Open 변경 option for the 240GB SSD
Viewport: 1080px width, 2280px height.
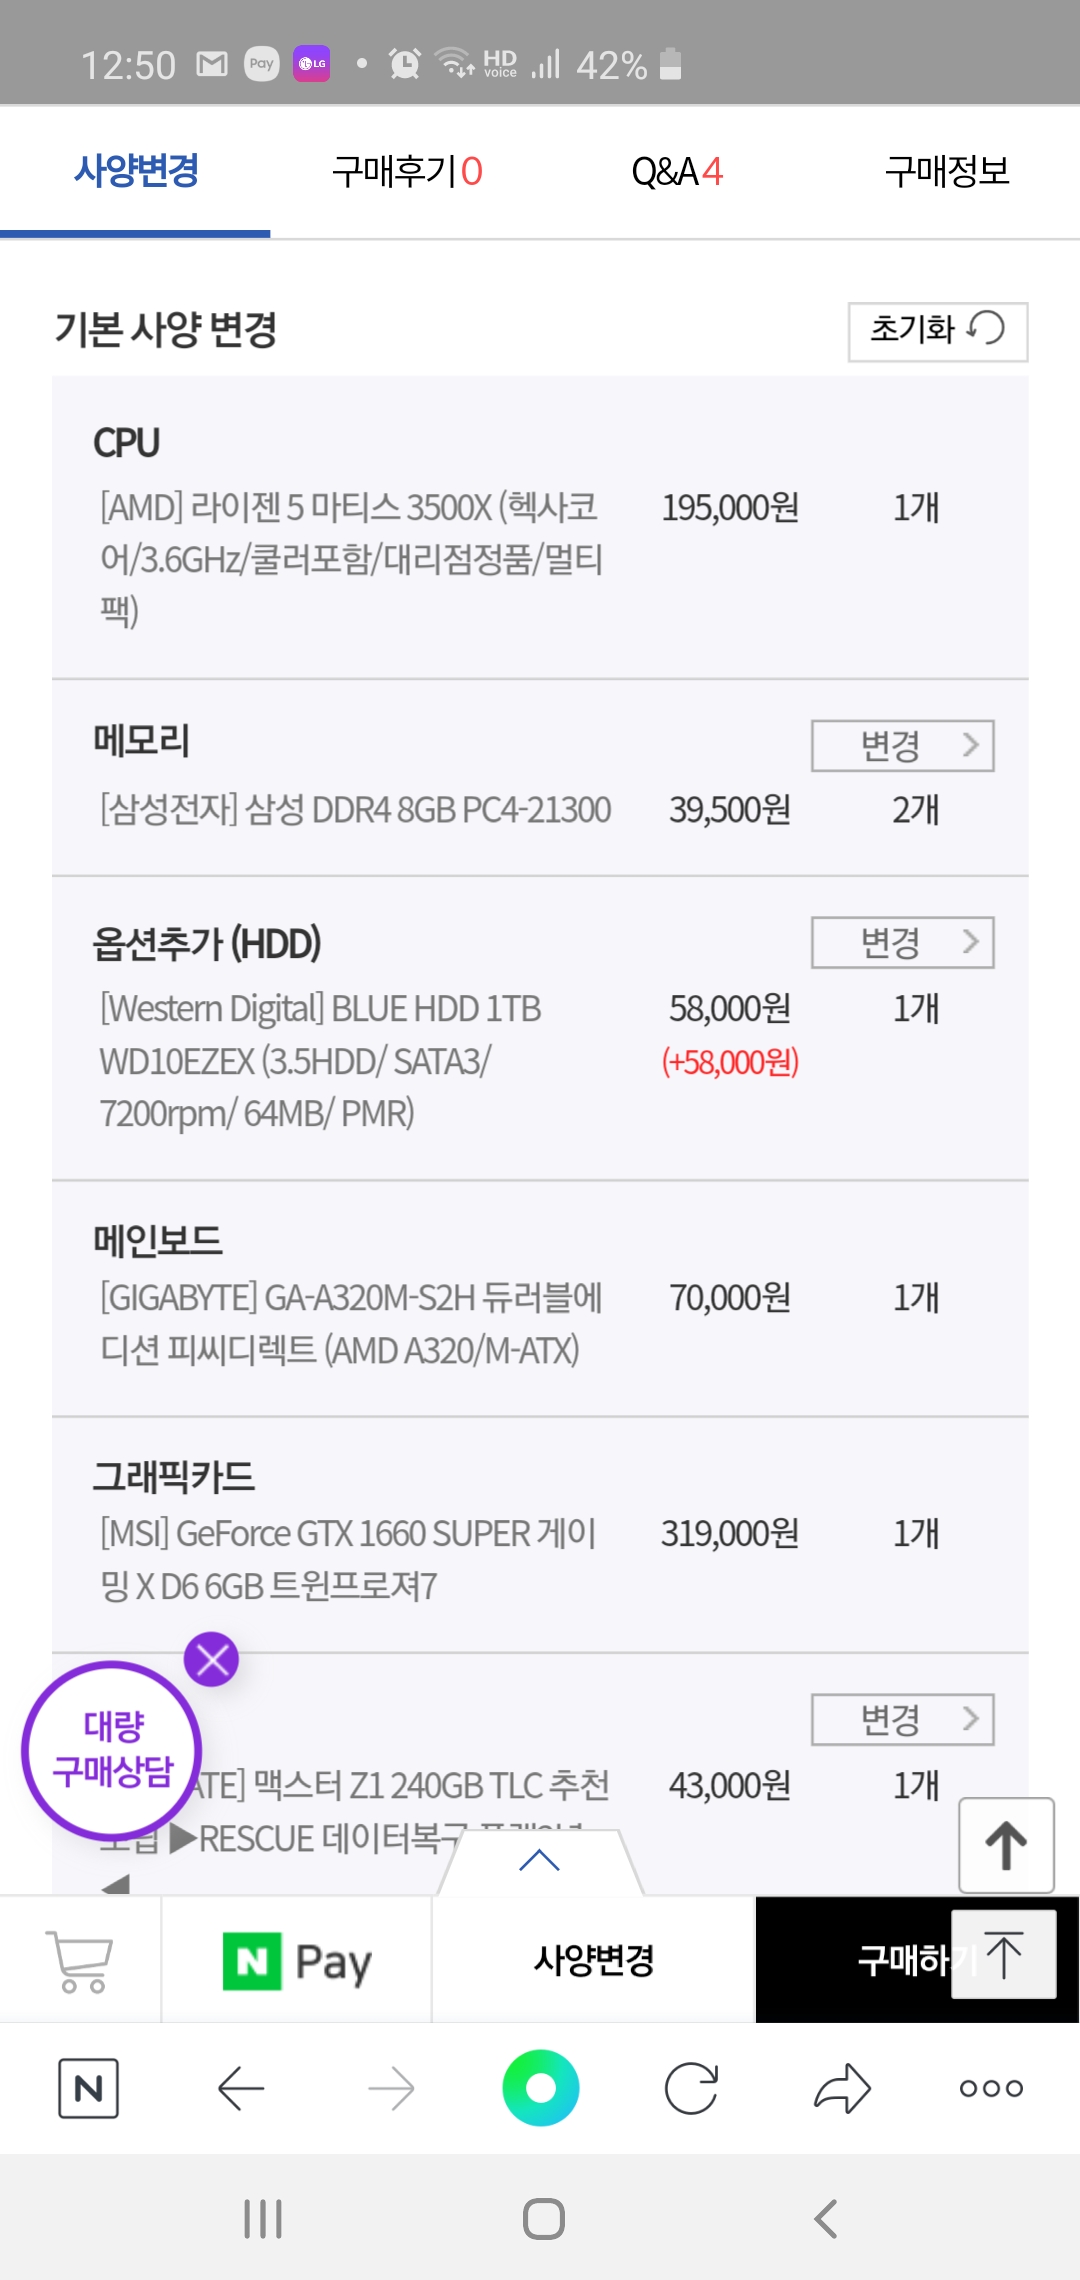[x=902, y=1720]
